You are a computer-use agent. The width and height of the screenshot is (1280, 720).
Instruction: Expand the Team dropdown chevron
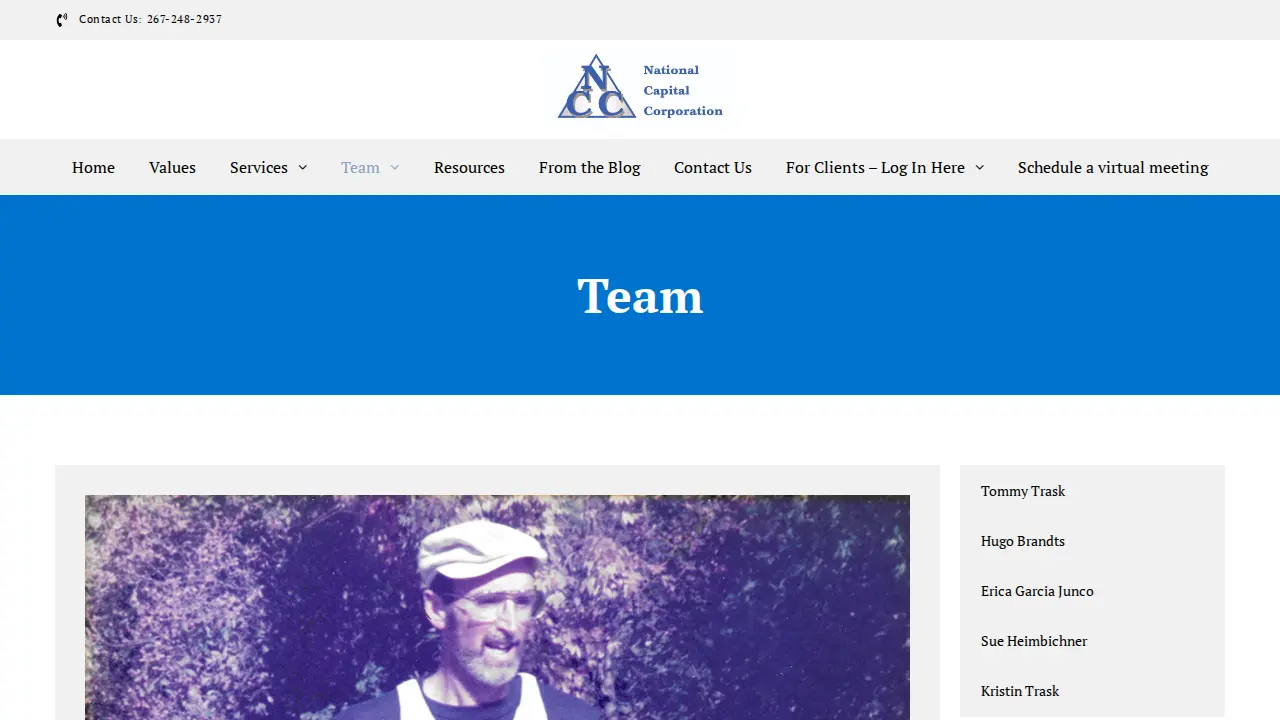[x=395, y=168]
